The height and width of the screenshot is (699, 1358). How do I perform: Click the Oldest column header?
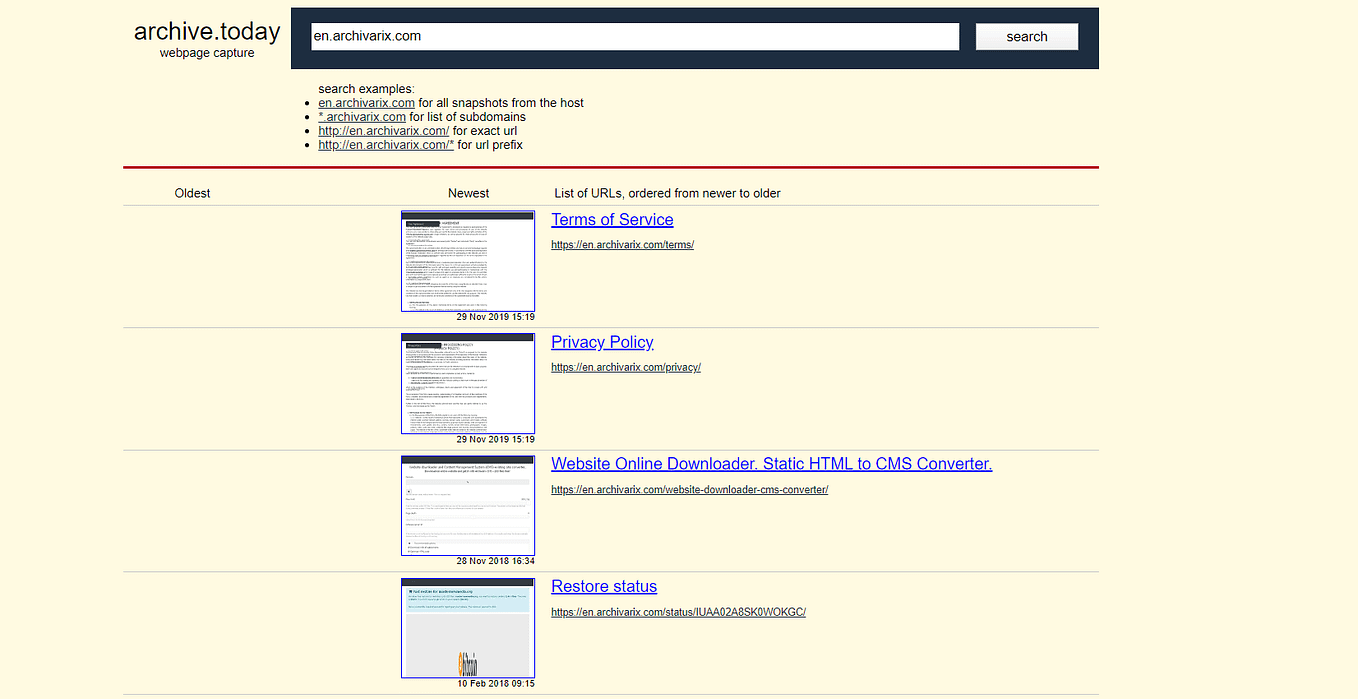point(192,193)
